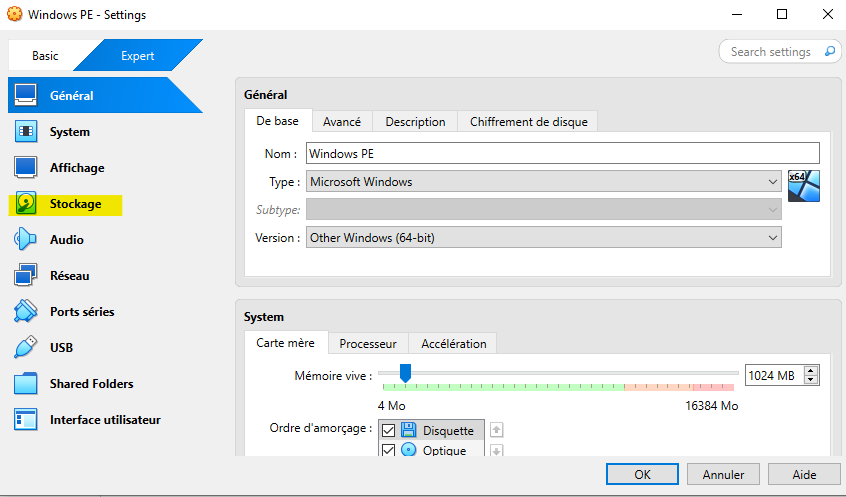
Task: Open the Processeur tab
Action: click(368, 343)
